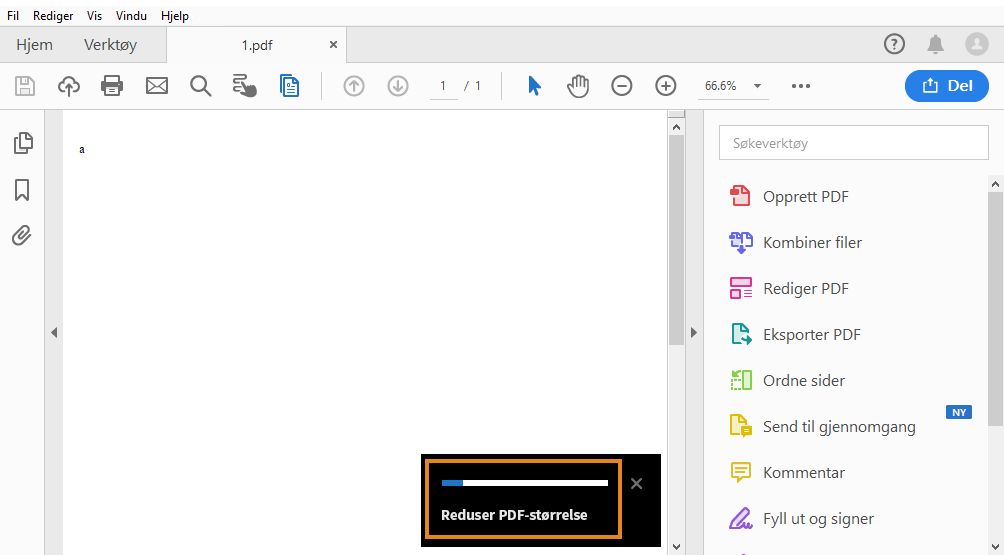Open Vindu menu
Viewport: 1004px width, 555px height.
click(x=131, y=15)
